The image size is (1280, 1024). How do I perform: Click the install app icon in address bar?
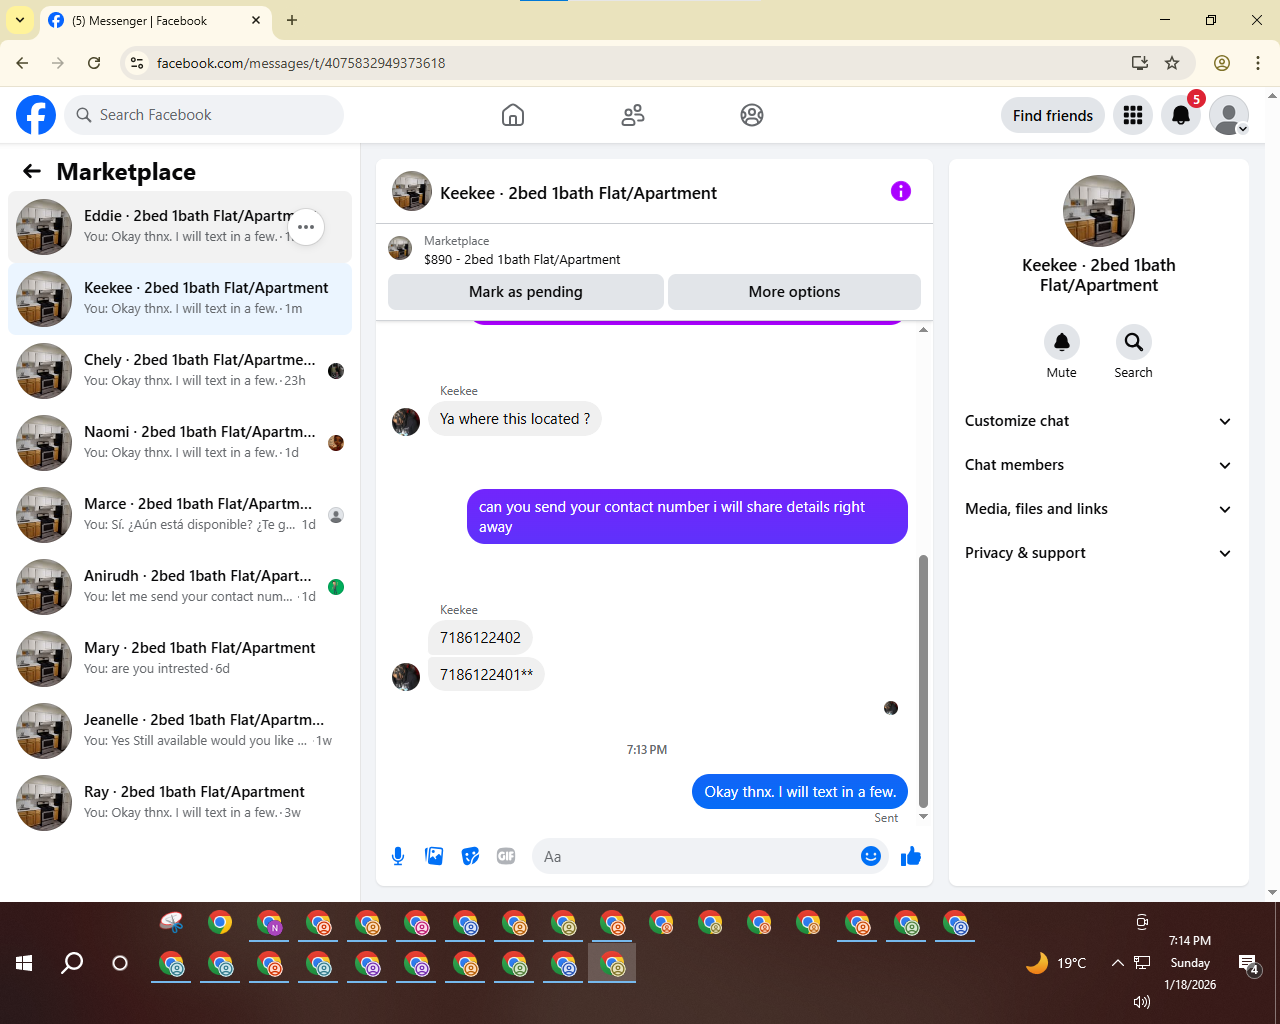click(x=1140, y=63)
